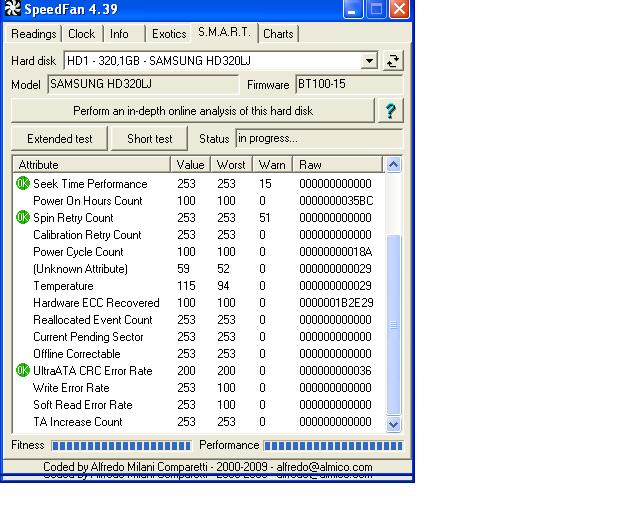Image resolution: width=640 pixels, height=512 pixels.
Task: Click the Seek Time Performance attribute name
Action: point(90,184)
